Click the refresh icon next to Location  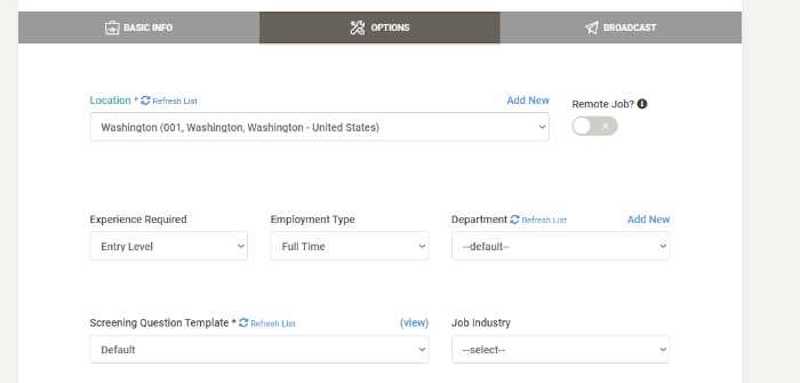coord(145,100)
